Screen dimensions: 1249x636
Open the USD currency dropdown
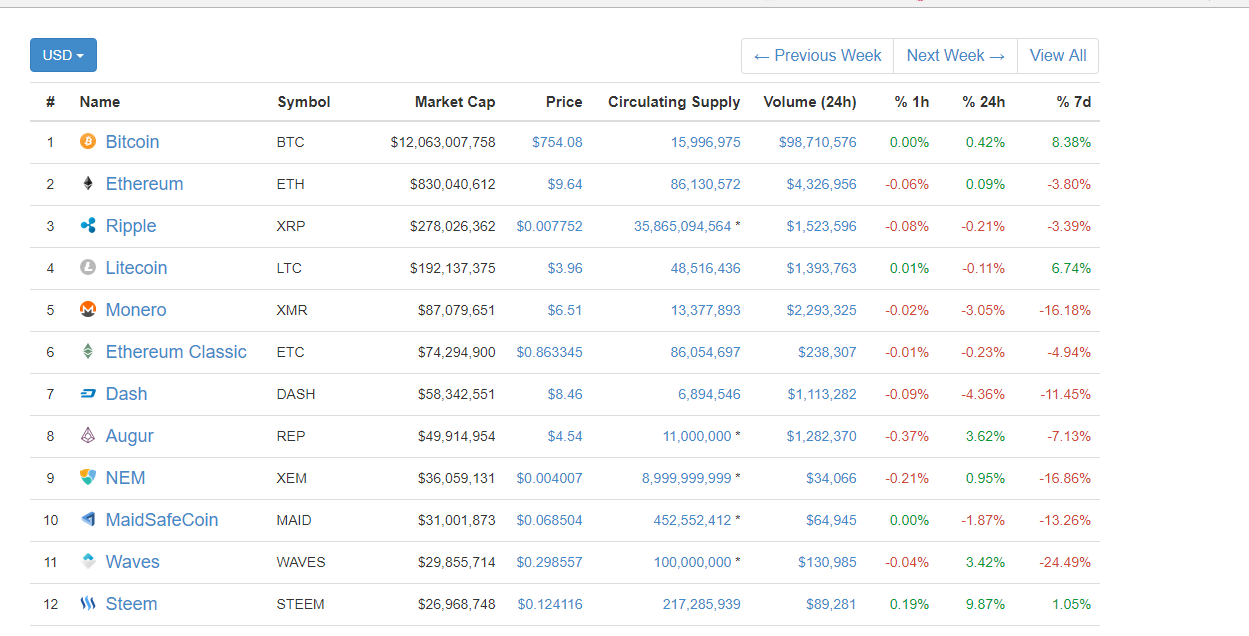point(63,55)
